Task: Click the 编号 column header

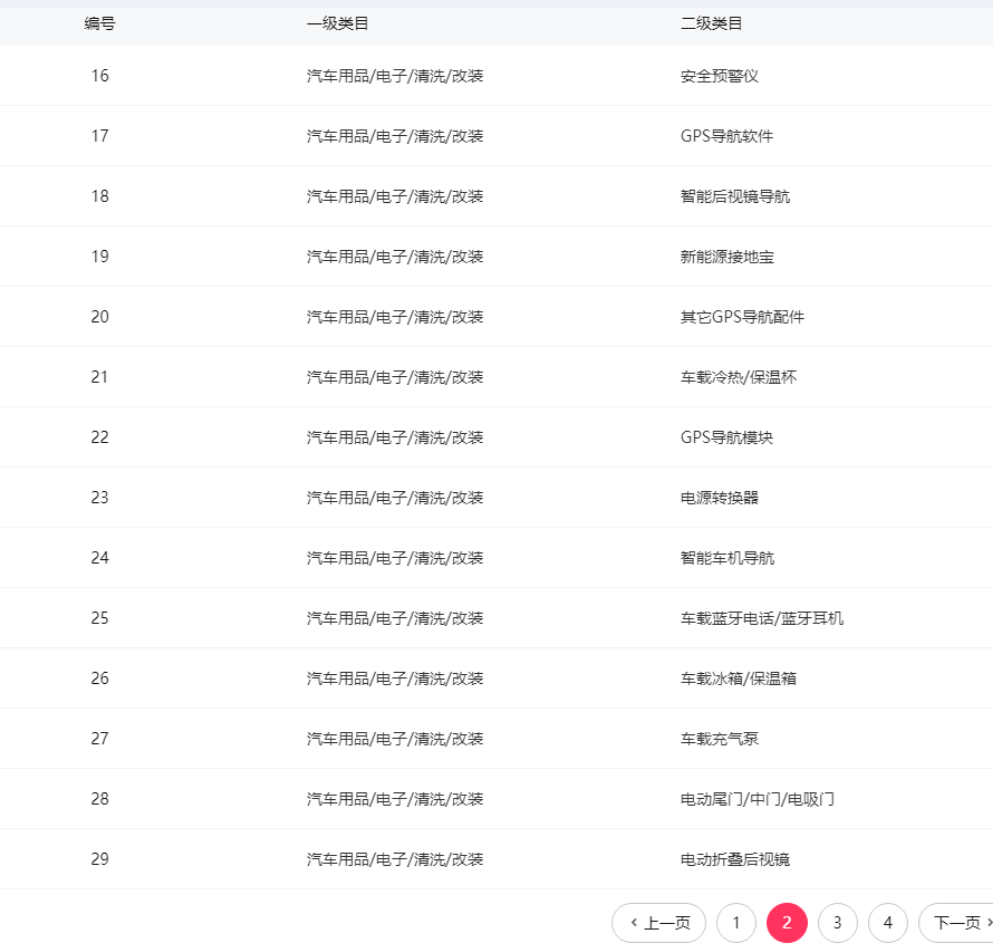Action: click(x=99, y=23)
